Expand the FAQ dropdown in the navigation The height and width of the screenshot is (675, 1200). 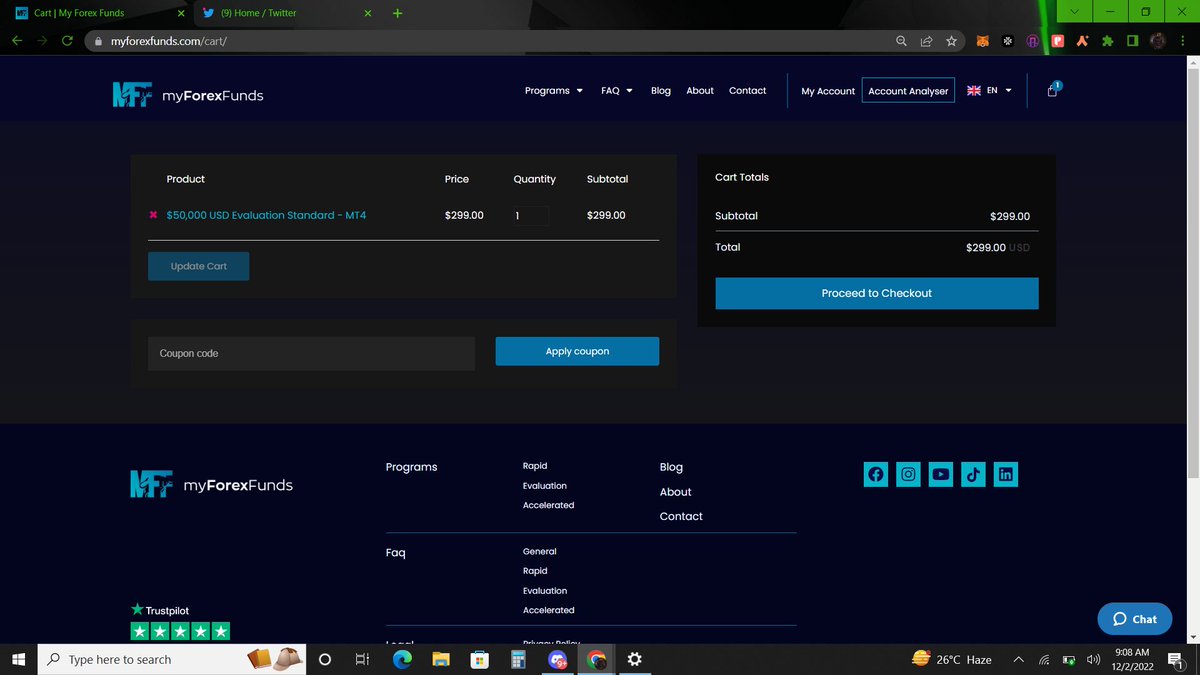(x=616, y=91)
